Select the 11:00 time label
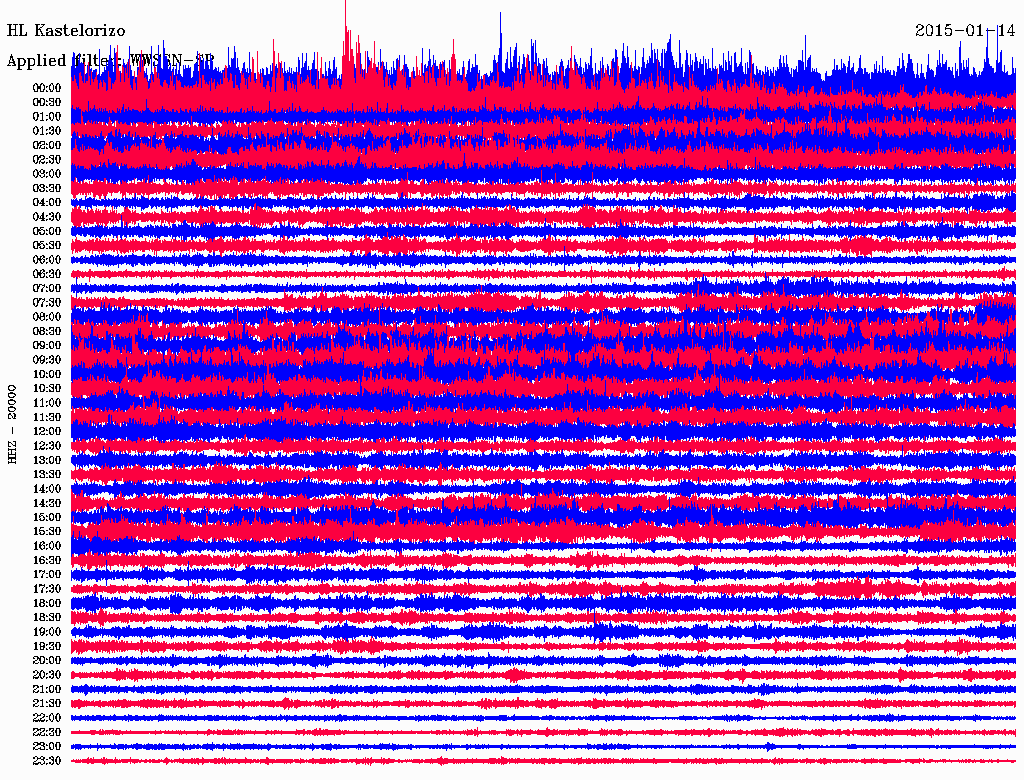Screen dimensions: 1024x780 point(47,404)
